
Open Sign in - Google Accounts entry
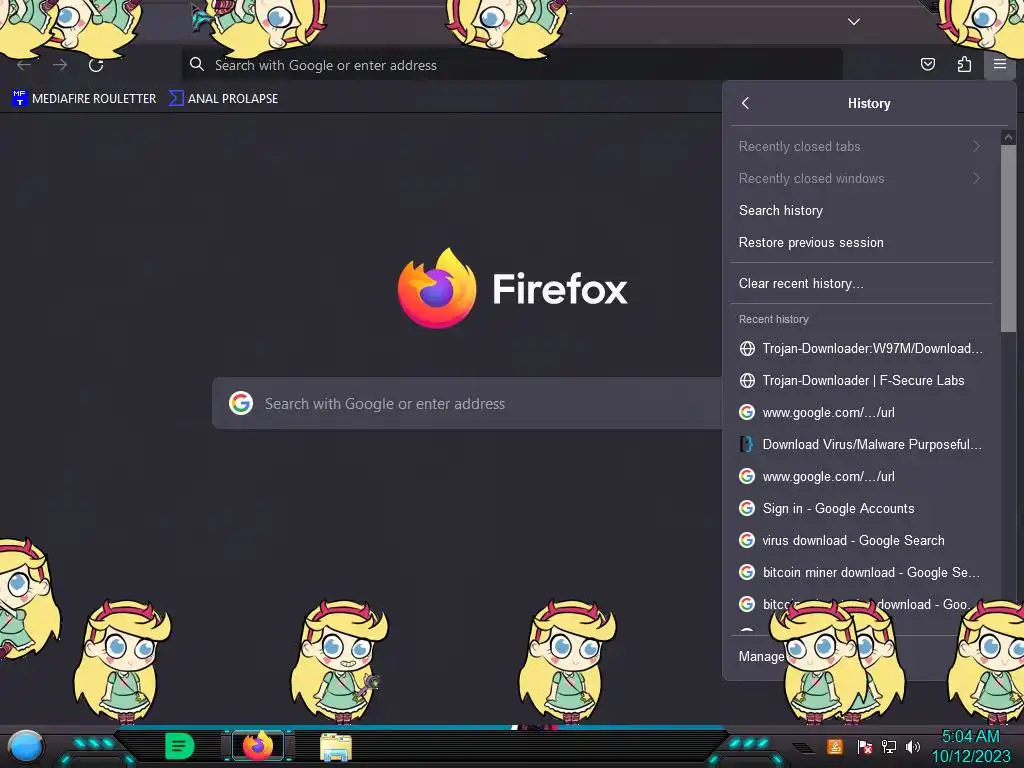861,508
